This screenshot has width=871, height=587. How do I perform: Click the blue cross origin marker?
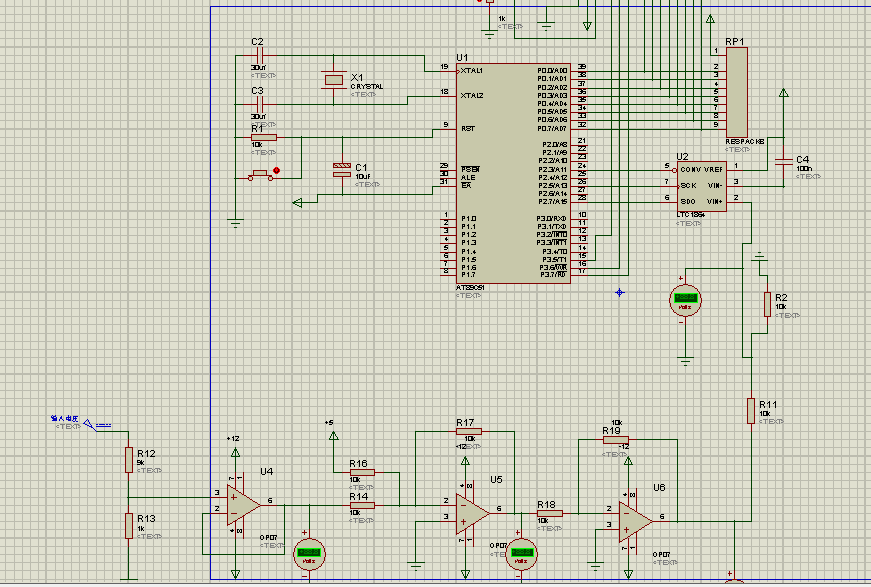(x=620, y=292)
